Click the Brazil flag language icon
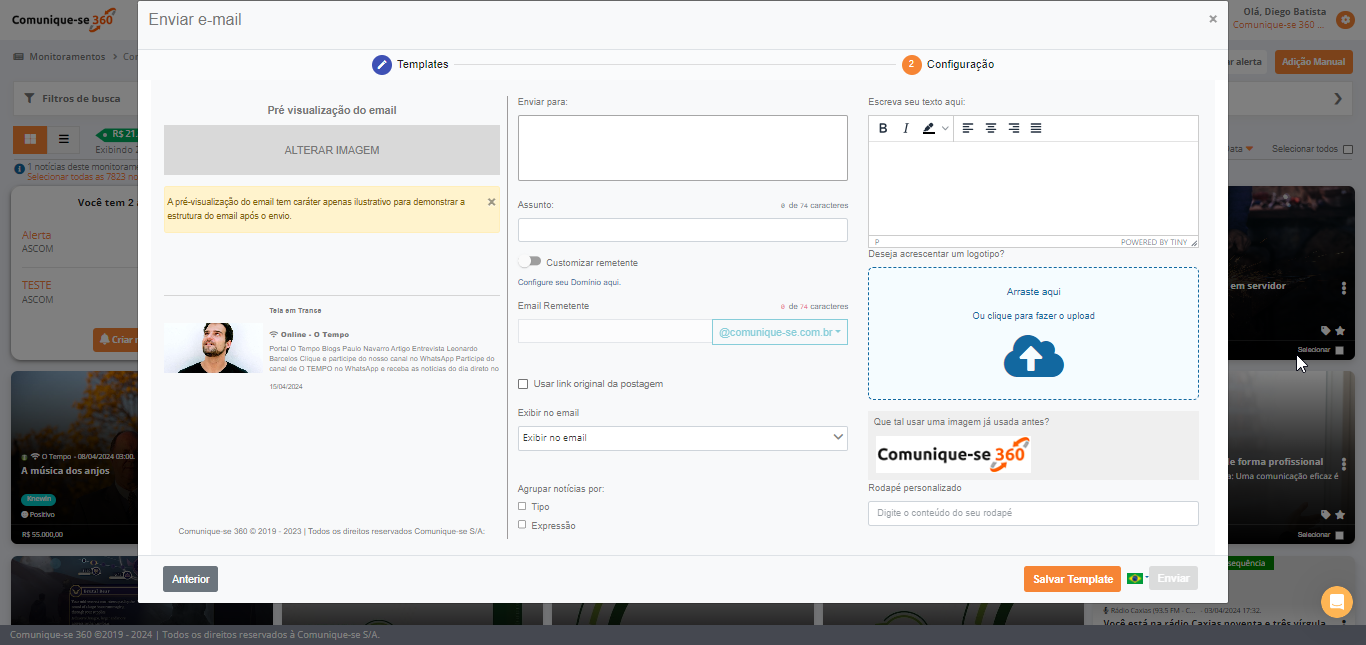This screenshot has height=645, width=1366. pyautogui.click(x=1135, y=578)
